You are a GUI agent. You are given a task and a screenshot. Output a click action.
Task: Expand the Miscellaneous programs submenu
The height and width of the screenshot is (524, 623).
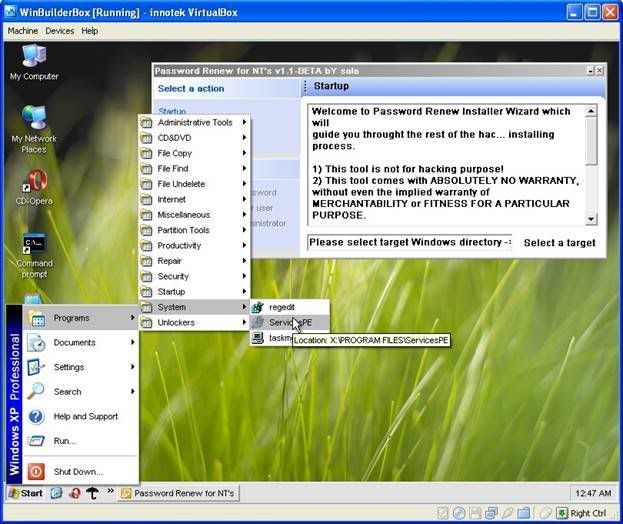(x=194, y=215)
